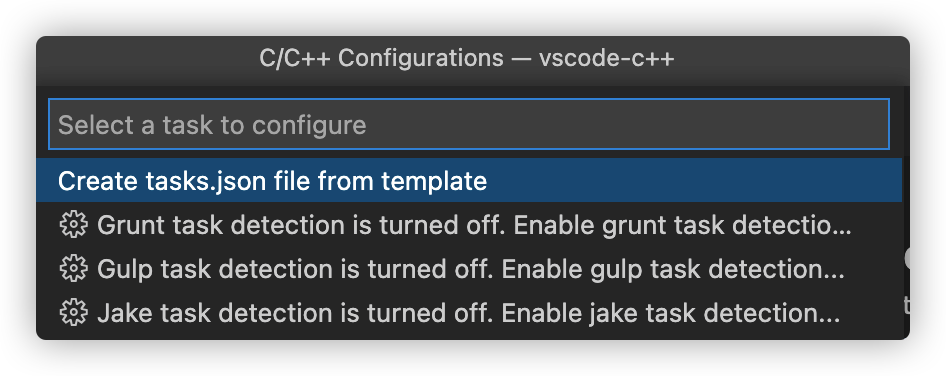946x376 pixels.
Task: Enable gulp task detection entry
Action: [469, 269]
